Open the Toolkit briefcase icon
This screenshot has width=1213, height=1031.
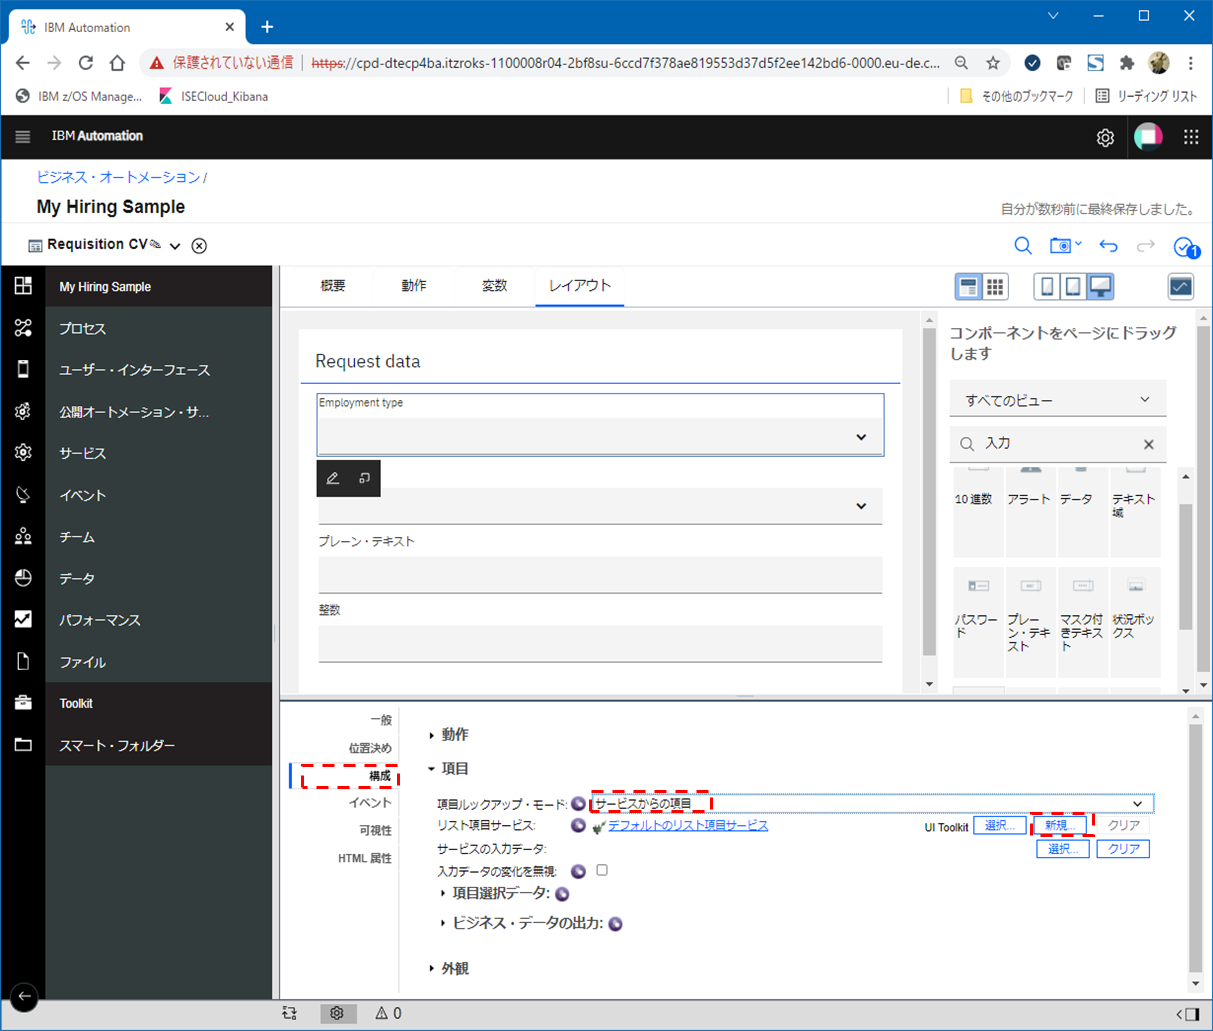point(23,703)
